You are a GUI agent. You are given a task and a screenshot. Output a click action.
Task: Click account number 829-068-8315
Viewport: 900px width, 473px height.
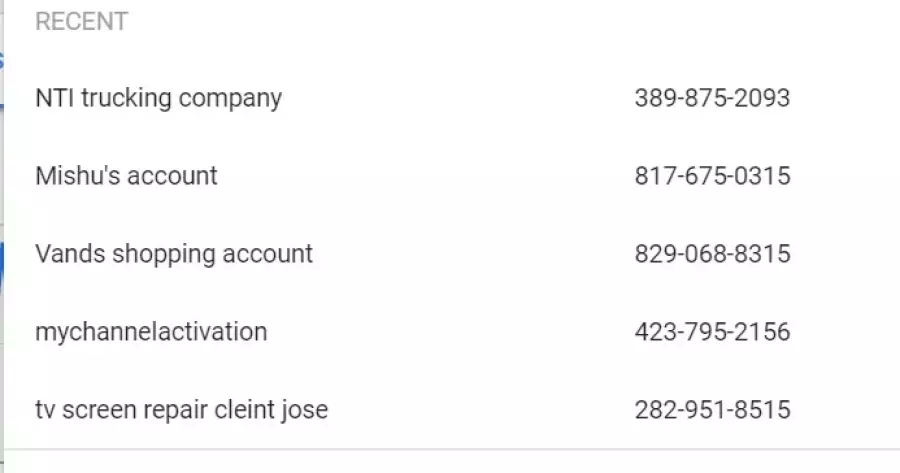(712, 254)
